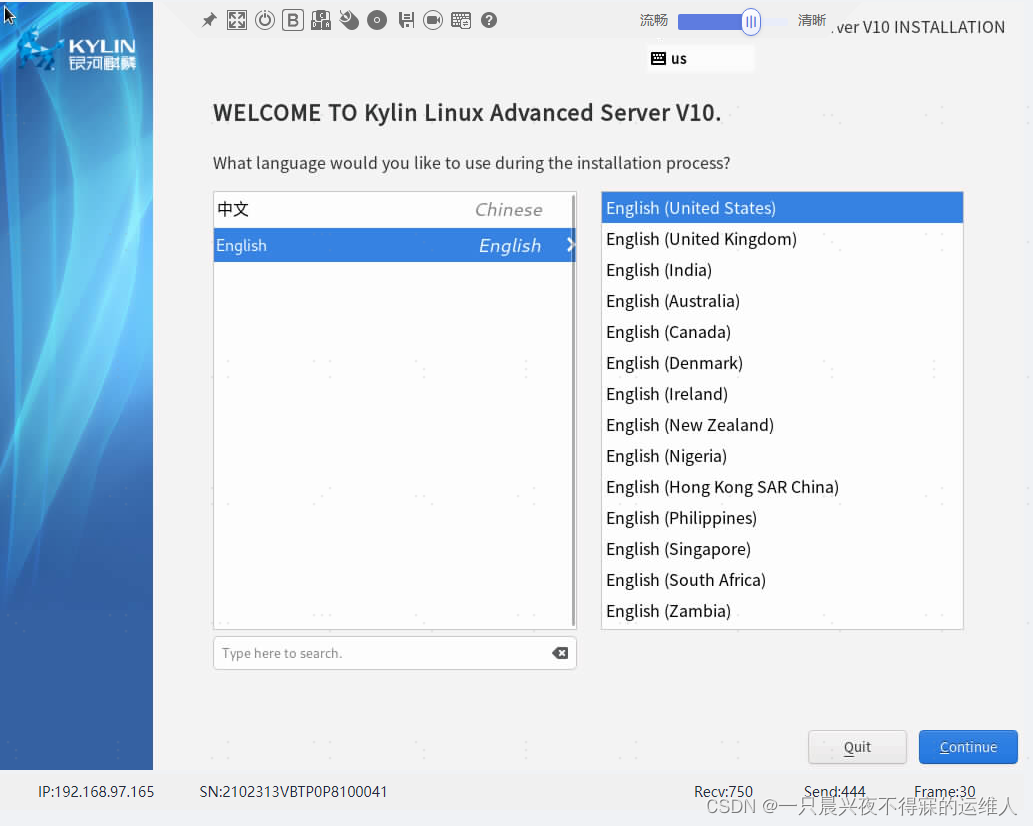The height and width of the screenshot is (826, 1033).
Task: Toggle fullscreen with the expand arrows icon
Action: [x=237, y=20]
